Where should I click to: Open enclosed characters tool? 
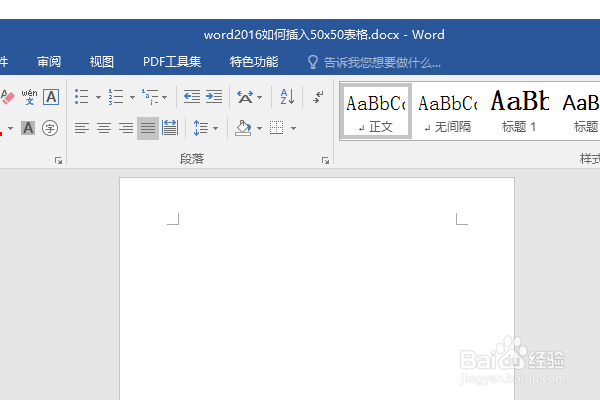(x=50, y=128)
